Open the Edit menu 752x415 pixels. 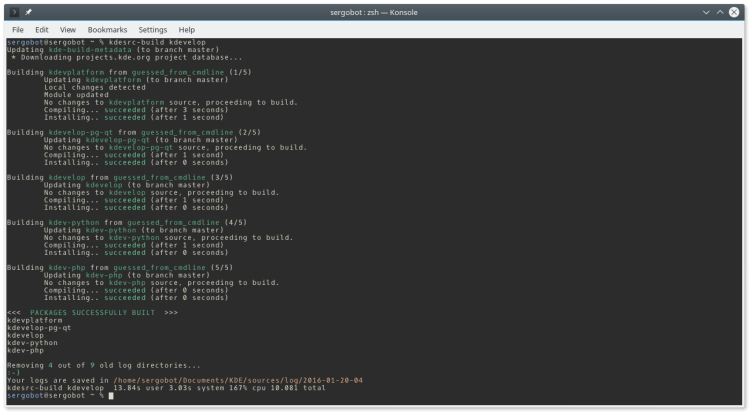42,30
